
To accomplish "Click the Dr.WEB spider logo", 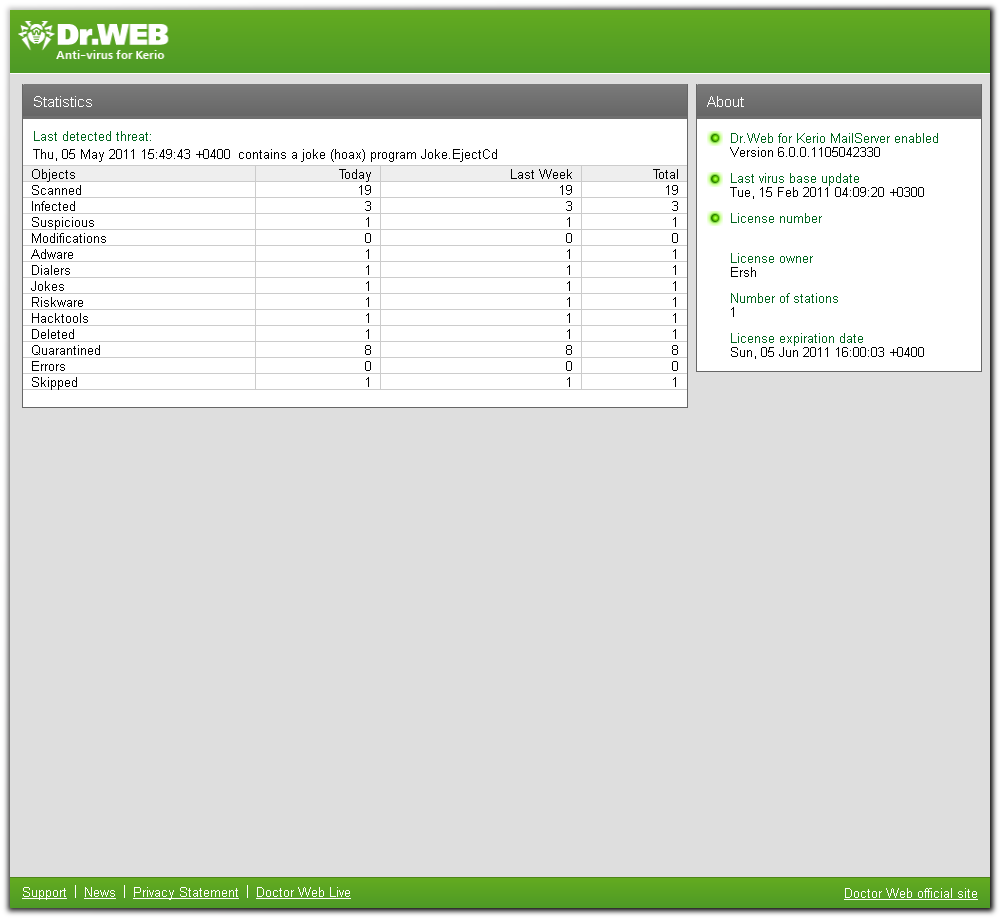I will (36, 35).
